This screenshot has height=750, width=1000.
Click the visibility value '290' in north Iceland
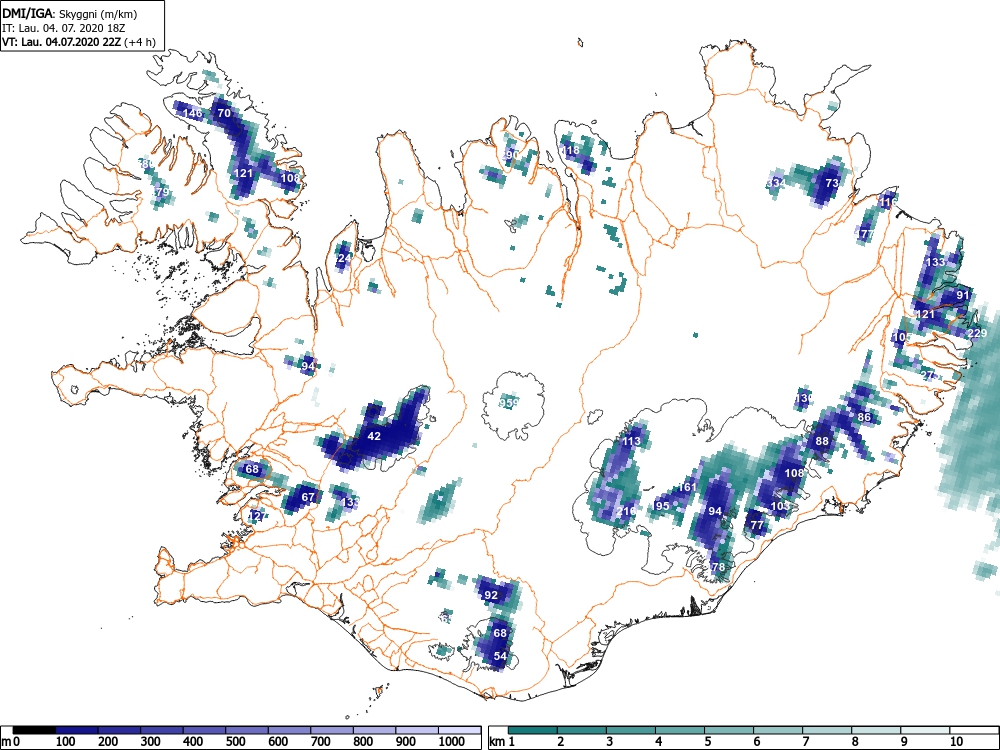510,155
